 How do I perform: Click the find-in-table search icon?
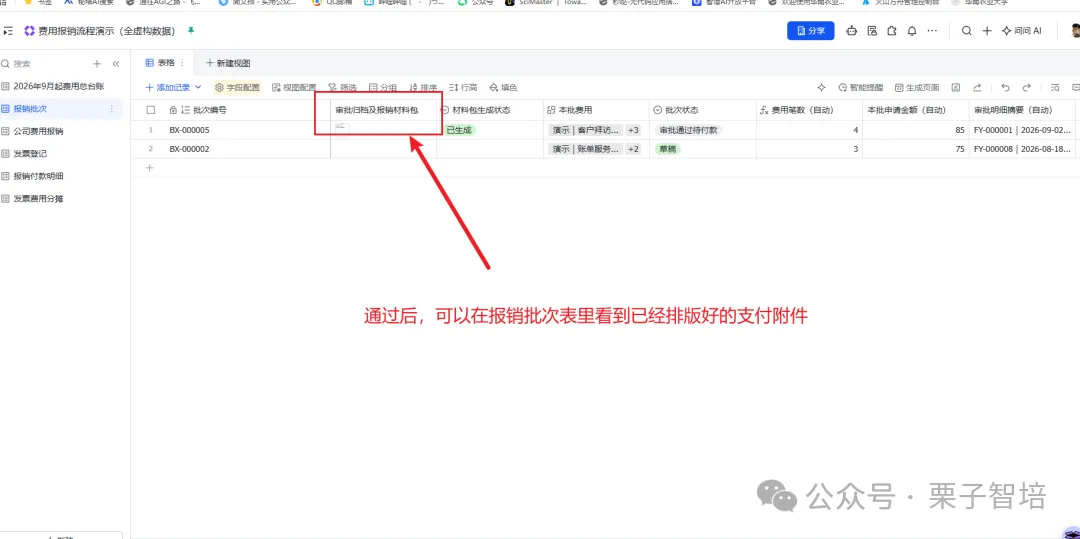1055,87
